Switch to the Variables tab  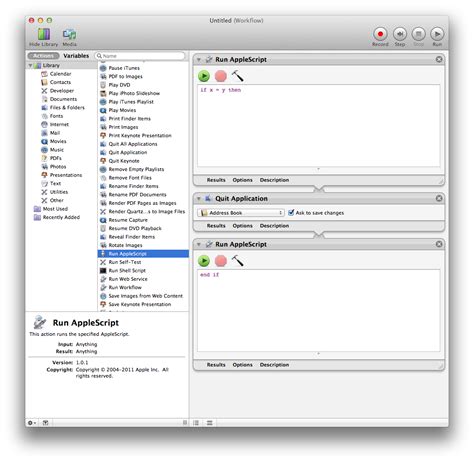click(x=76, y=56)
